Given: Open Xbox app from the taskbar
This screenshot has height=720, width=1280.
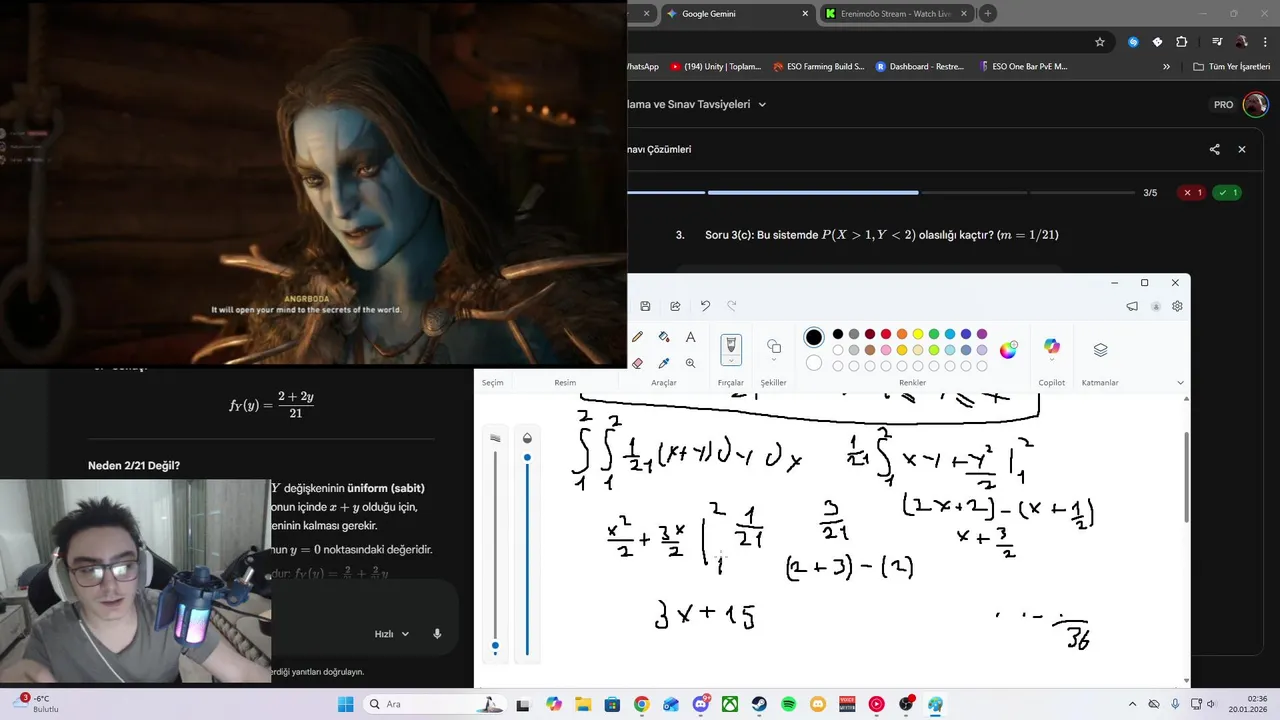Looking at the screenshot, I should pyautogui.click(x=730, y=704).
